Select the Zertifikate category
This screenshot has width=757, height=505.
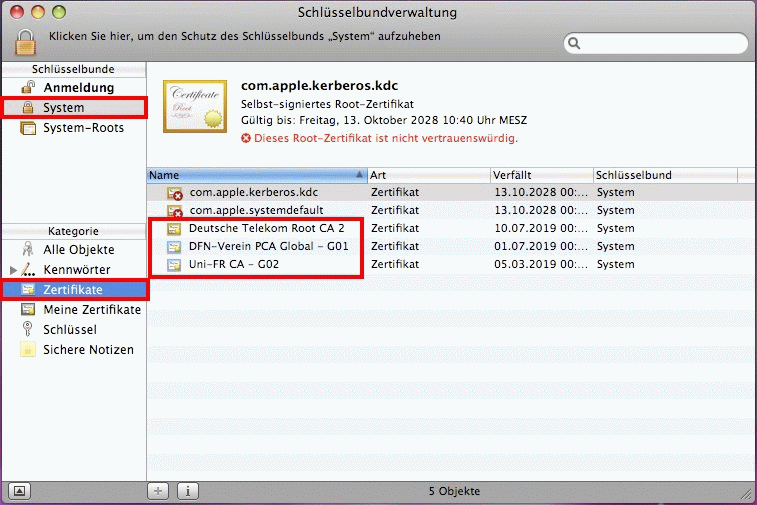(x=72, y=289)
